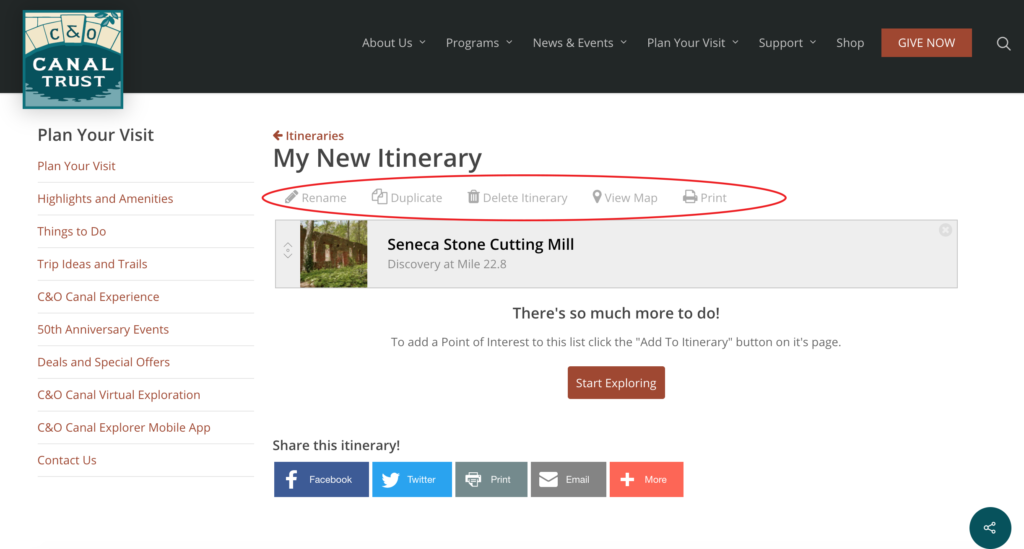Click the Delete Itinerary trash icon
This screenshot has width=1024, height=549.
coord(473,196)
